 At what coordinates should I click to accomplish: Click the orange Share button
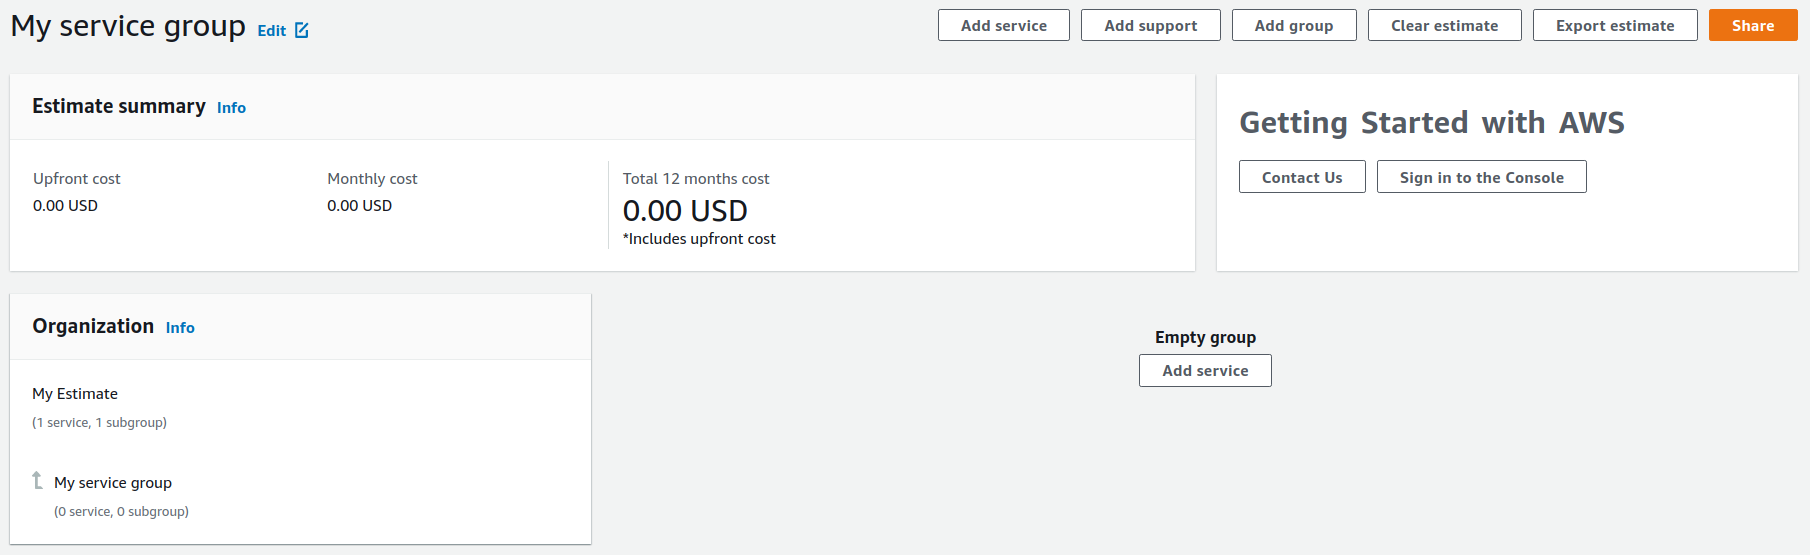coord(1752,26)
